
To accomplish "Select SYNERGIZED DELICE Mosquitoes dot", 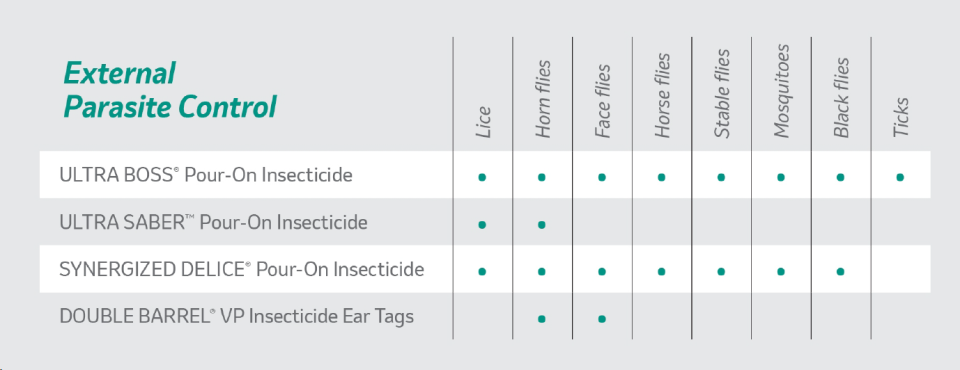I will 781,271.
